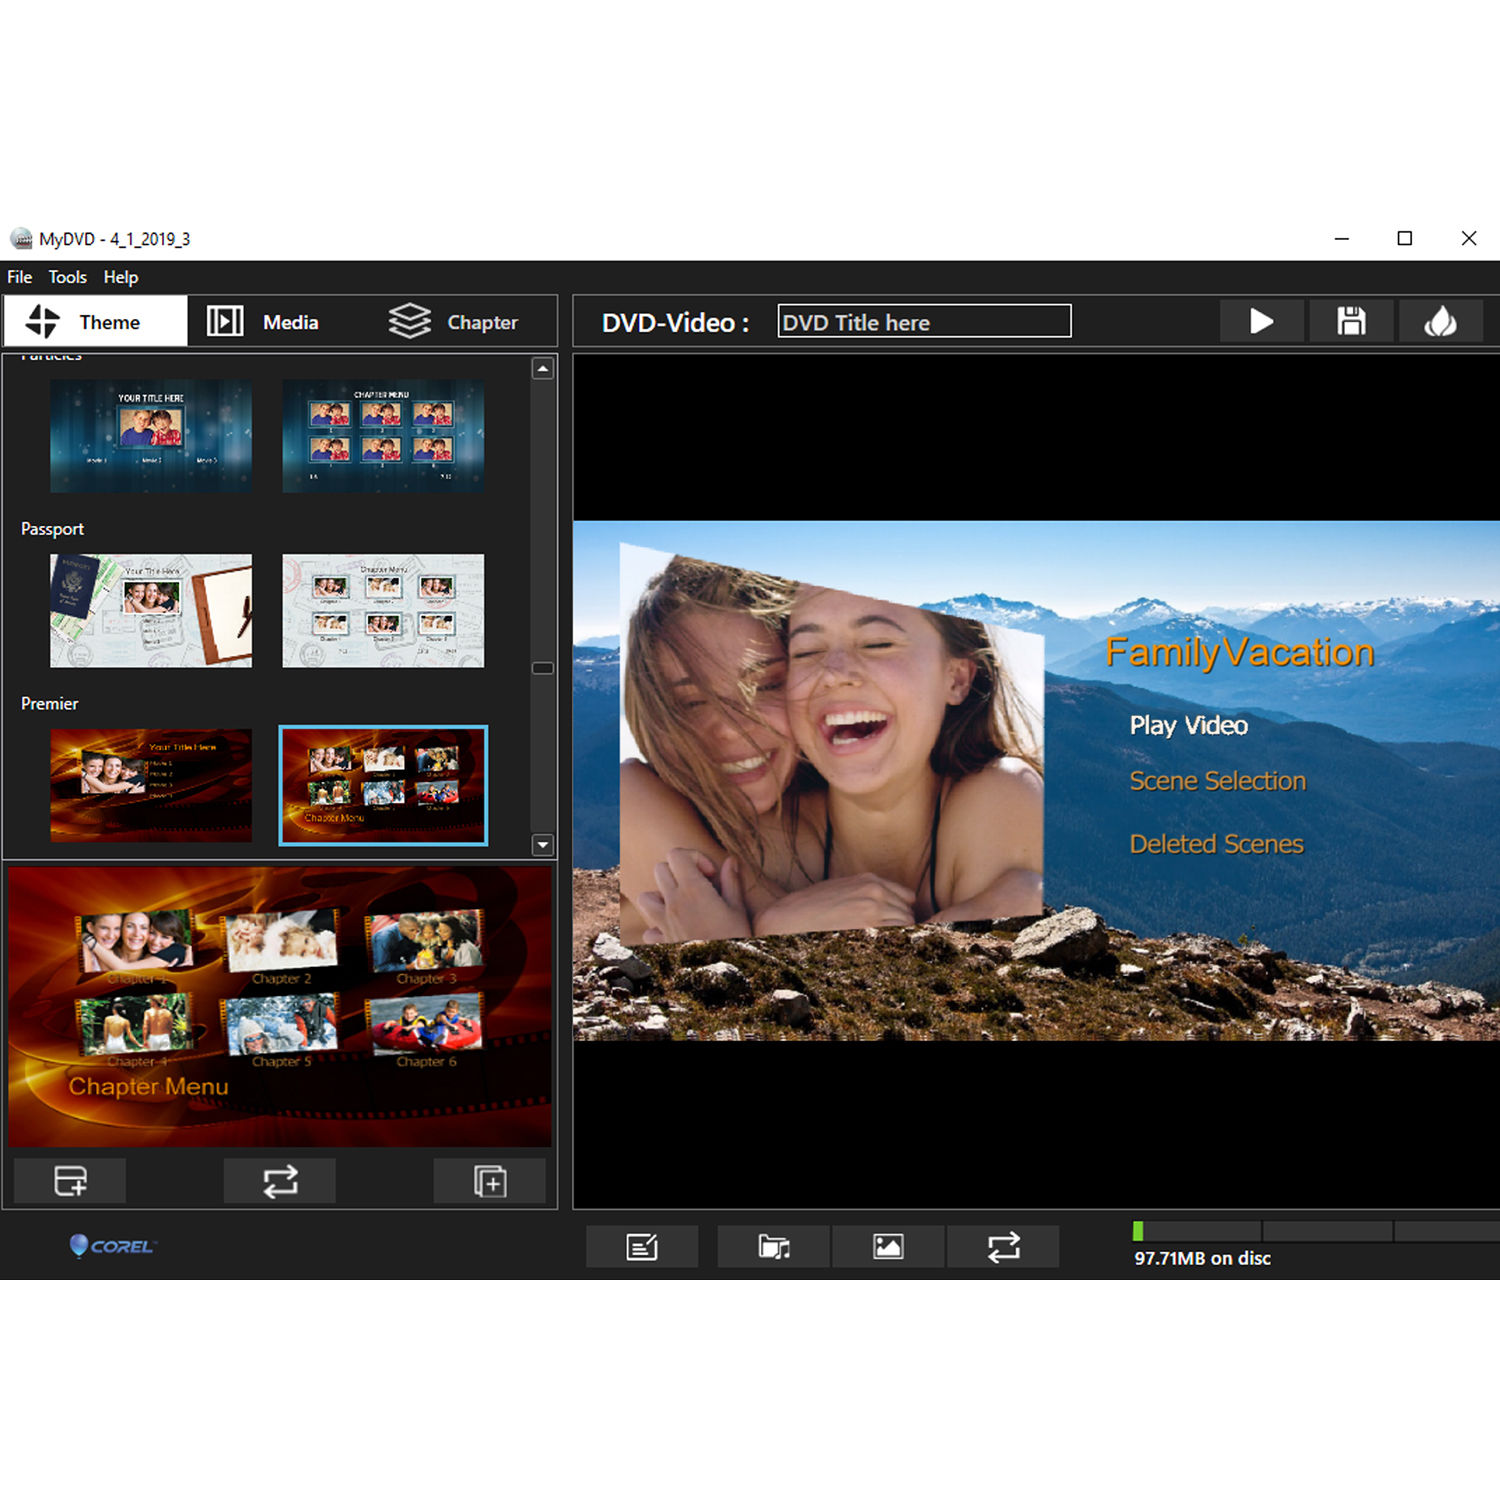Click the theme list scroll up arrow

tap(543, 369)
